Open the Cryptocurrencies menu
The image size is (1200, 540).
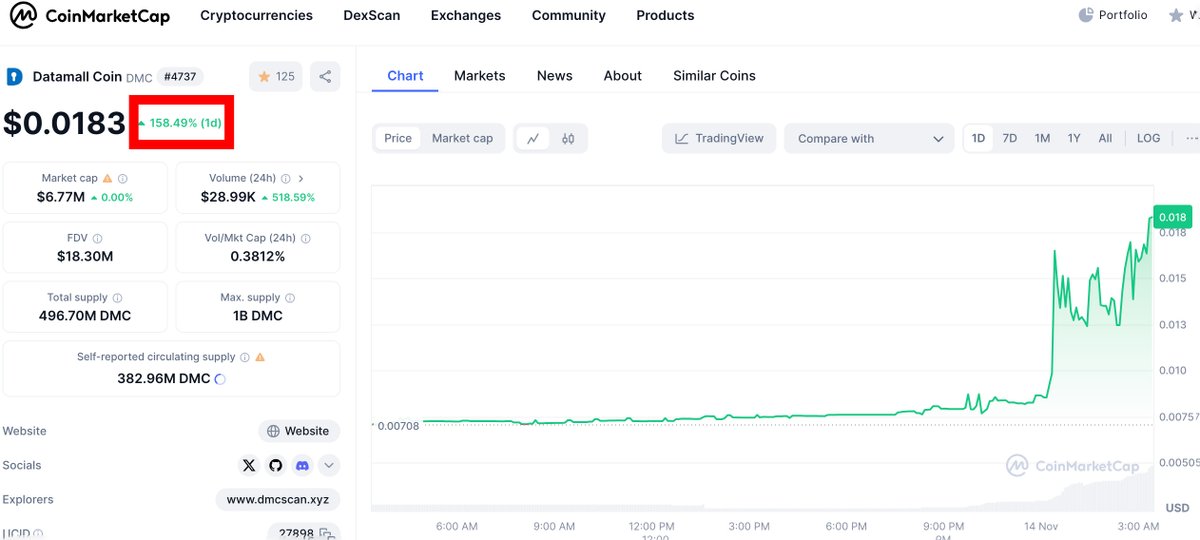[256, 16]
